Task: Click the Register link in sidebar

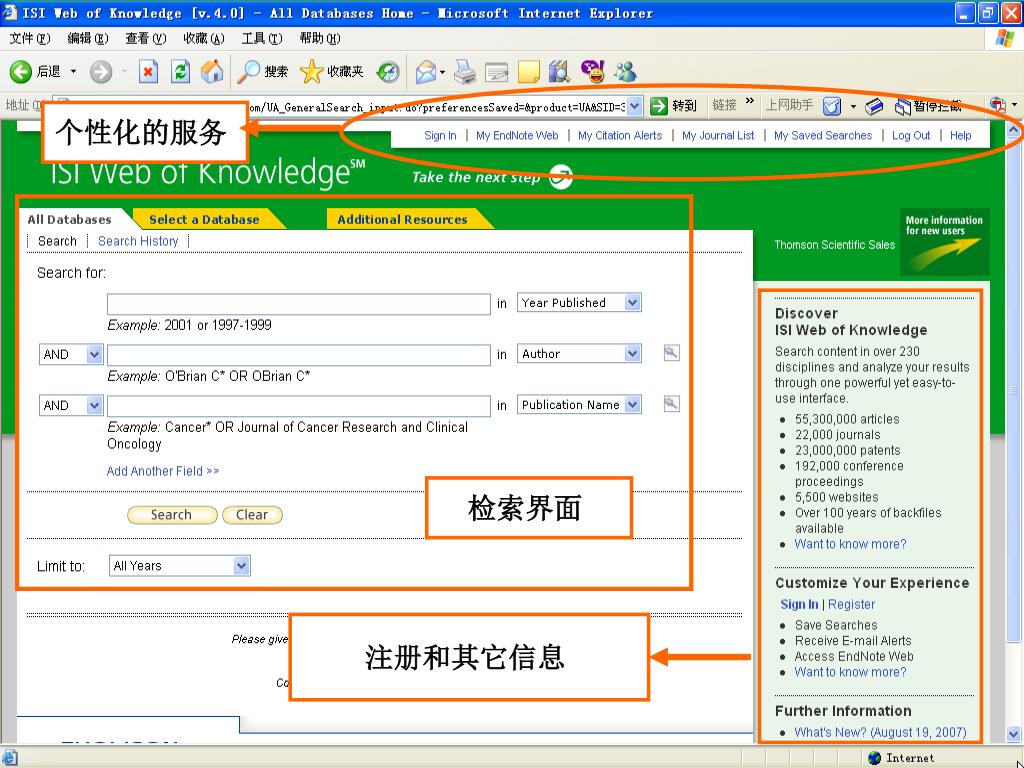Action: (852, 604)
